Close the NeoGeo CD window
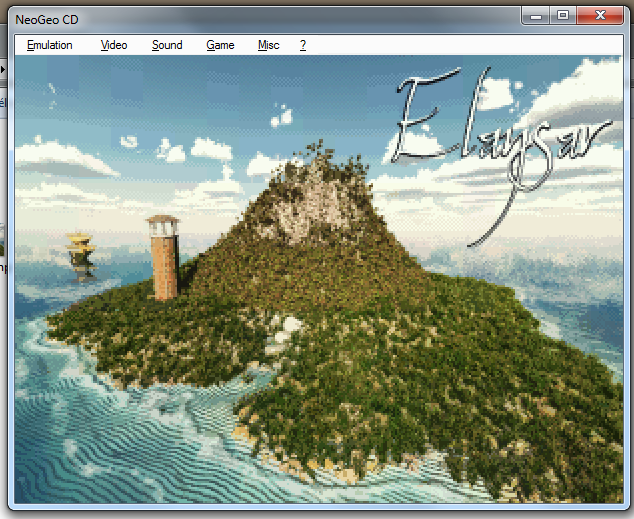 pyautogui.click(x=600, y=16)
